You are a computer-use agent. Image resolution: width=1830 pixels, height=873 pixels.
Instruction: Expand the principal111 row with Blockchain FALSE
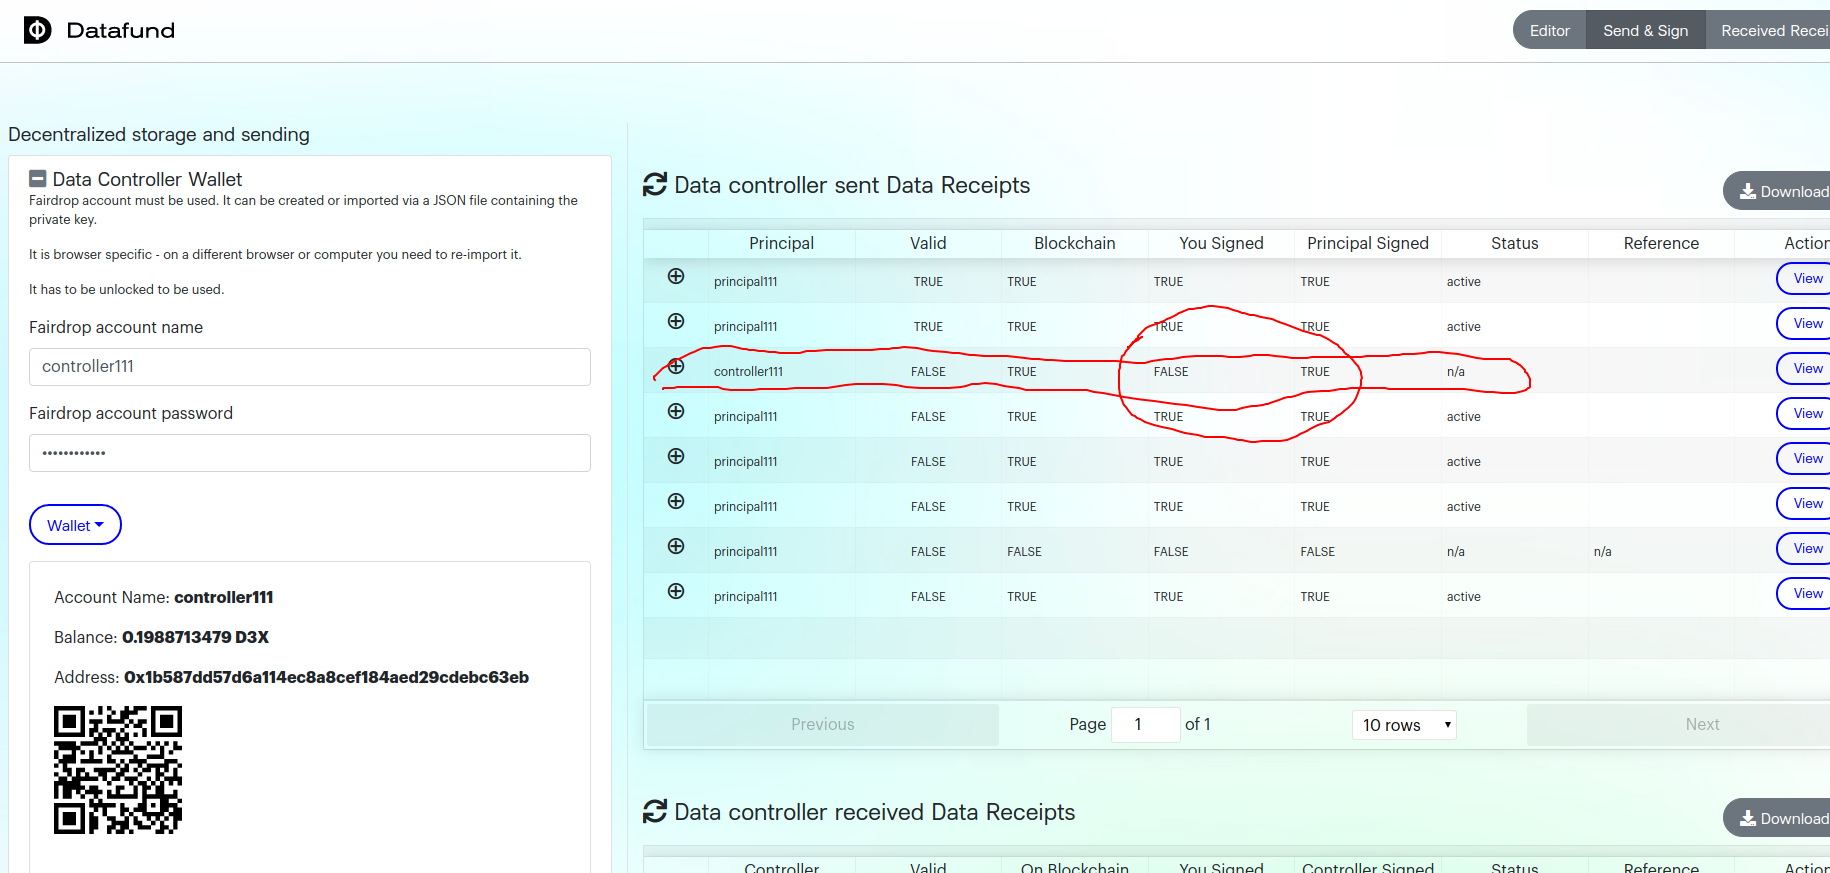[x=676, y=546]
